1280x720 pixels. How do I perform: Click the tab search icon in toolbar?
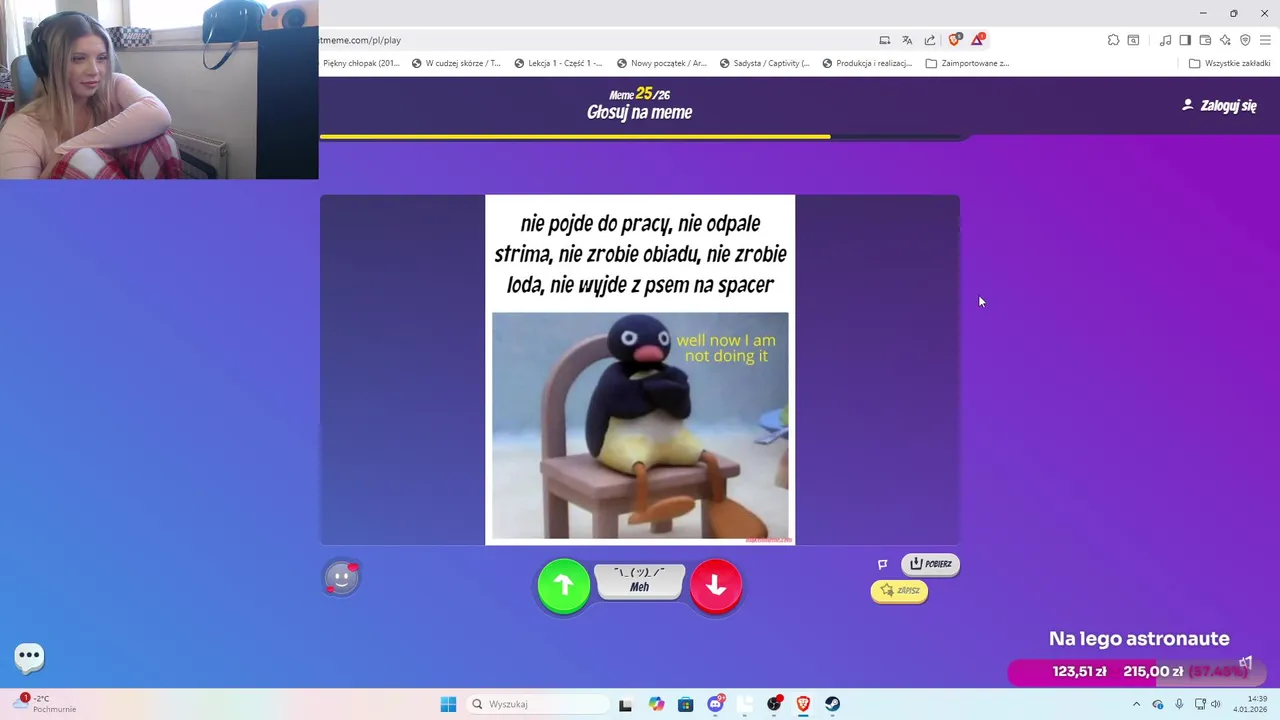tap(1133, 40)
